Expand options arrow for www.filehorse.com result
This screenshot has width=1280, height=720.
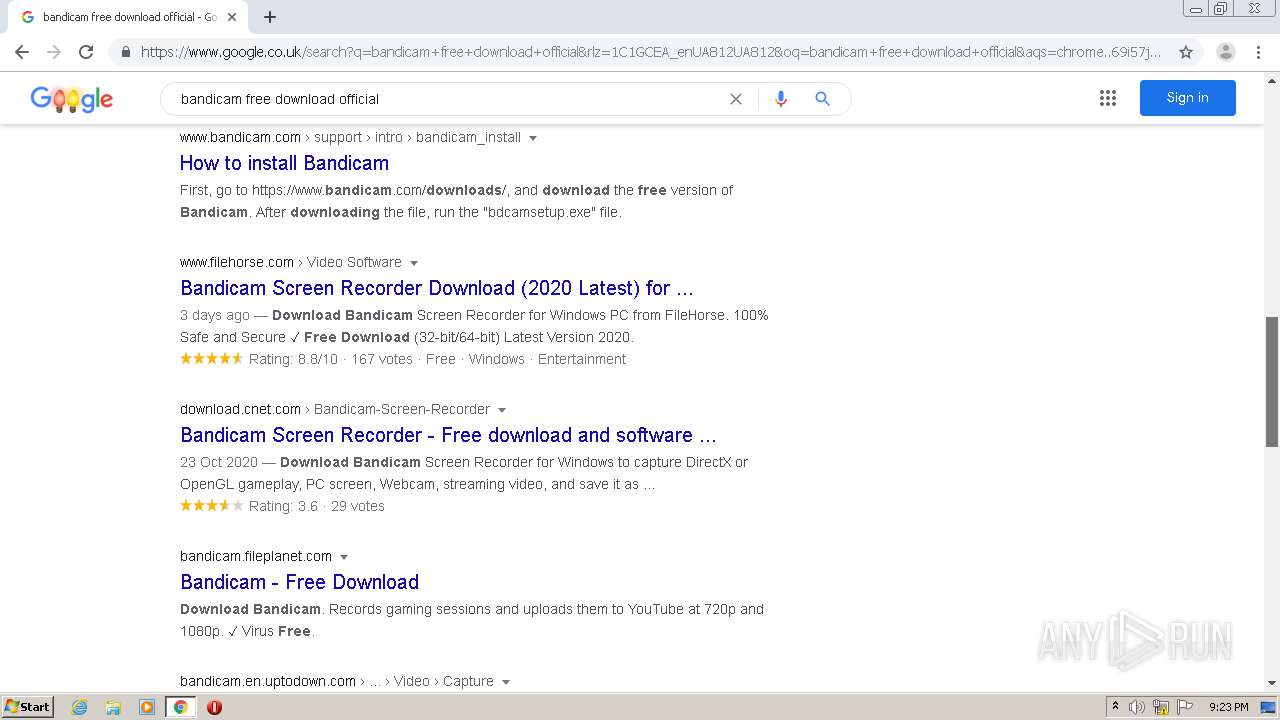coord(414,263)
